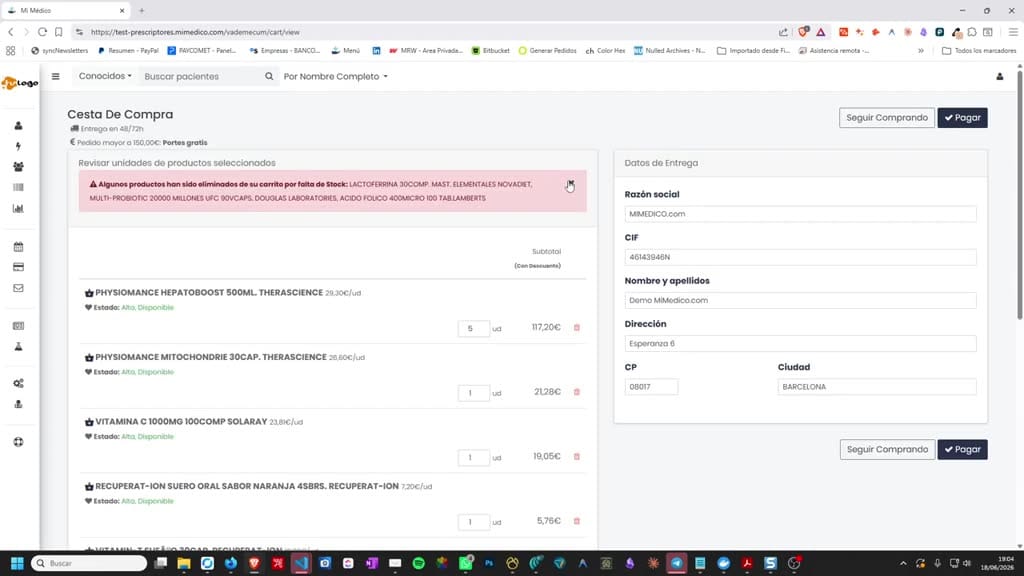Image resolution: width=1024 pixels, height=576 pixels.
Task: Click the CIF input field
Action: 800,257
